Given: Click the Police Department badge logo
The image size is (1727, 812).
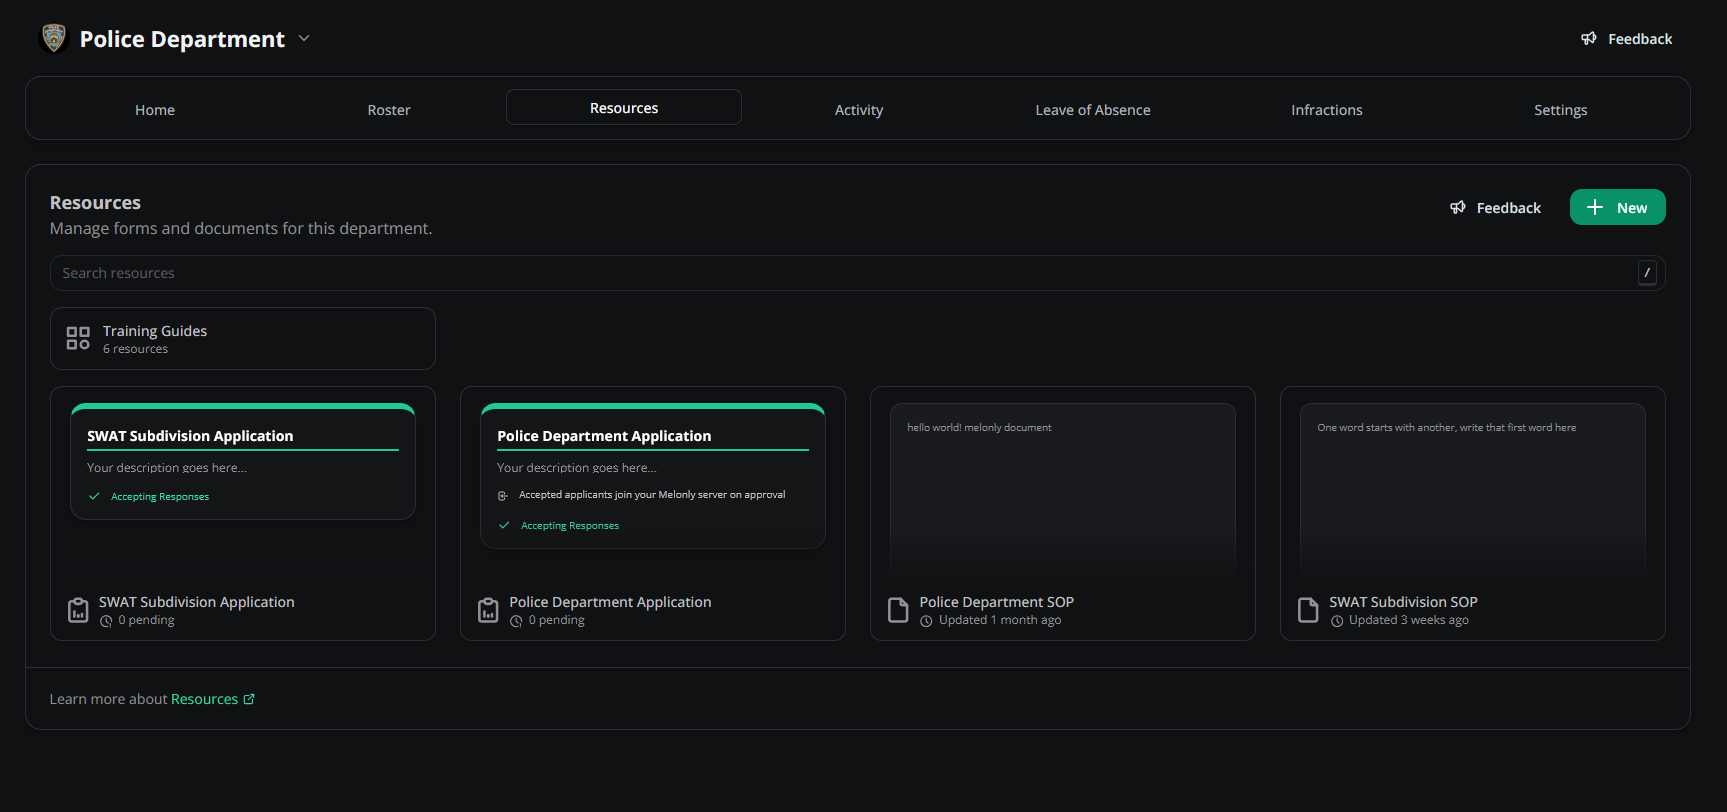Looking at the screenshot, I should (54, 38).
